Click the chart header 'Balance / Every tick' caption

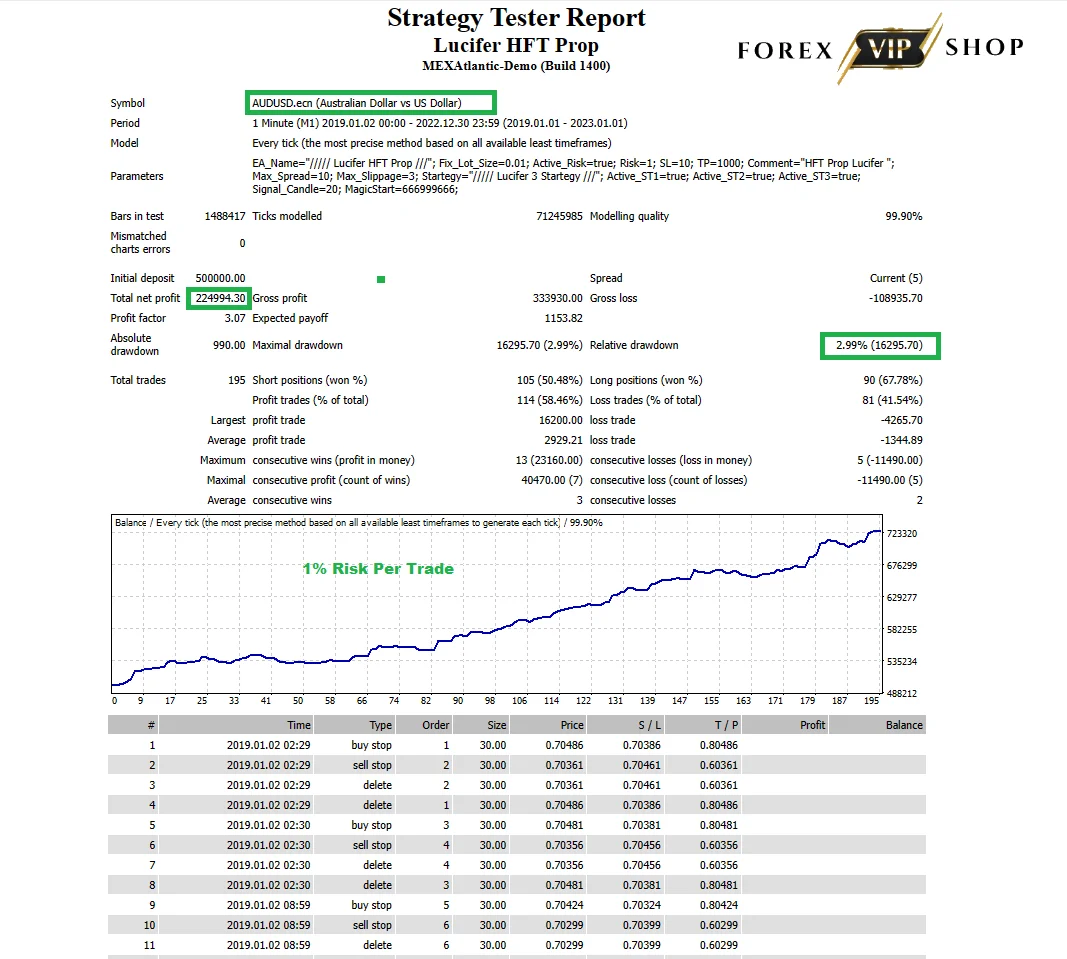[358, 523]
